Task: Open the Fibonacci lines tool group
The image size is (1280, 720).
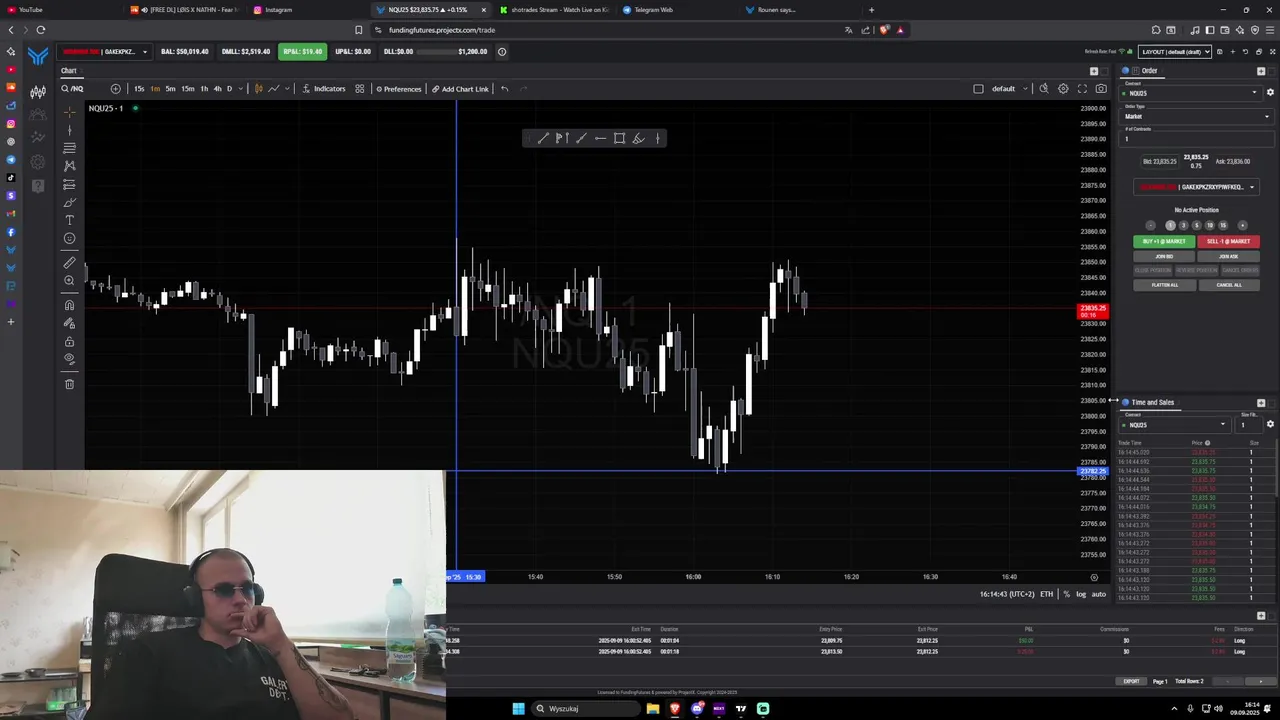Action: click(x=69, y=148)
